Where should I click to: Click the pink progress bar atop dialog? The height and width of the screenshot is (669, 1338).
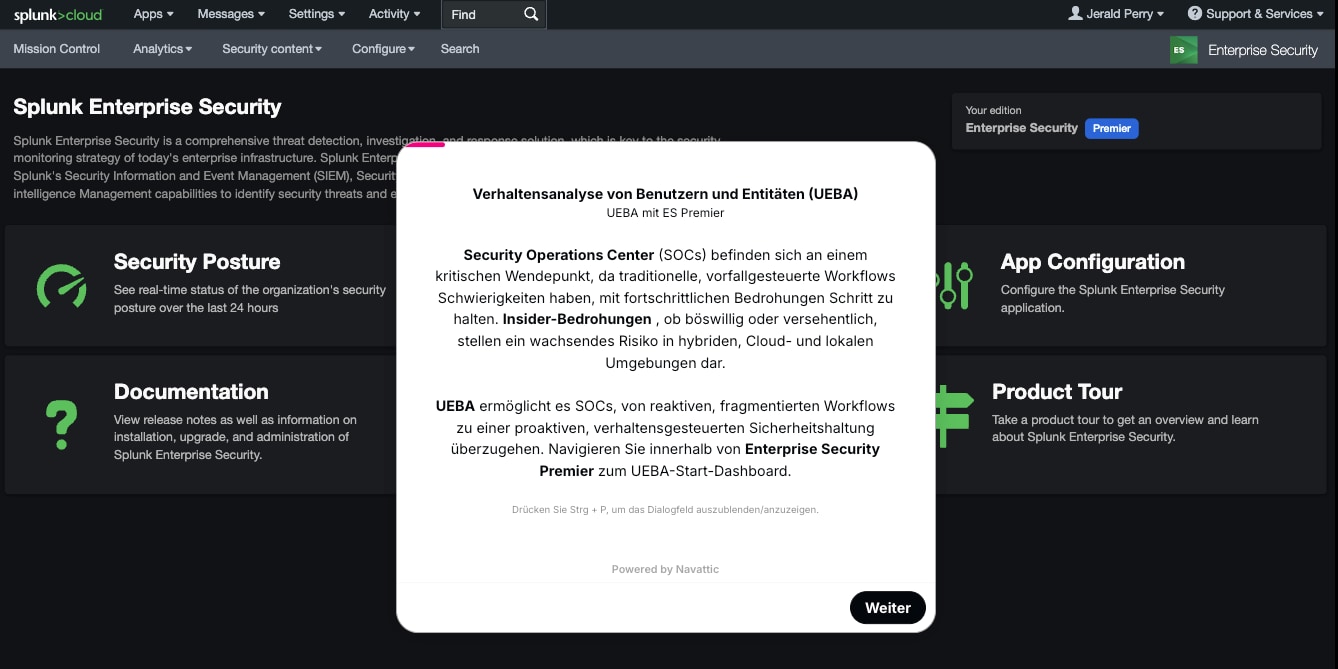point(424,144)
